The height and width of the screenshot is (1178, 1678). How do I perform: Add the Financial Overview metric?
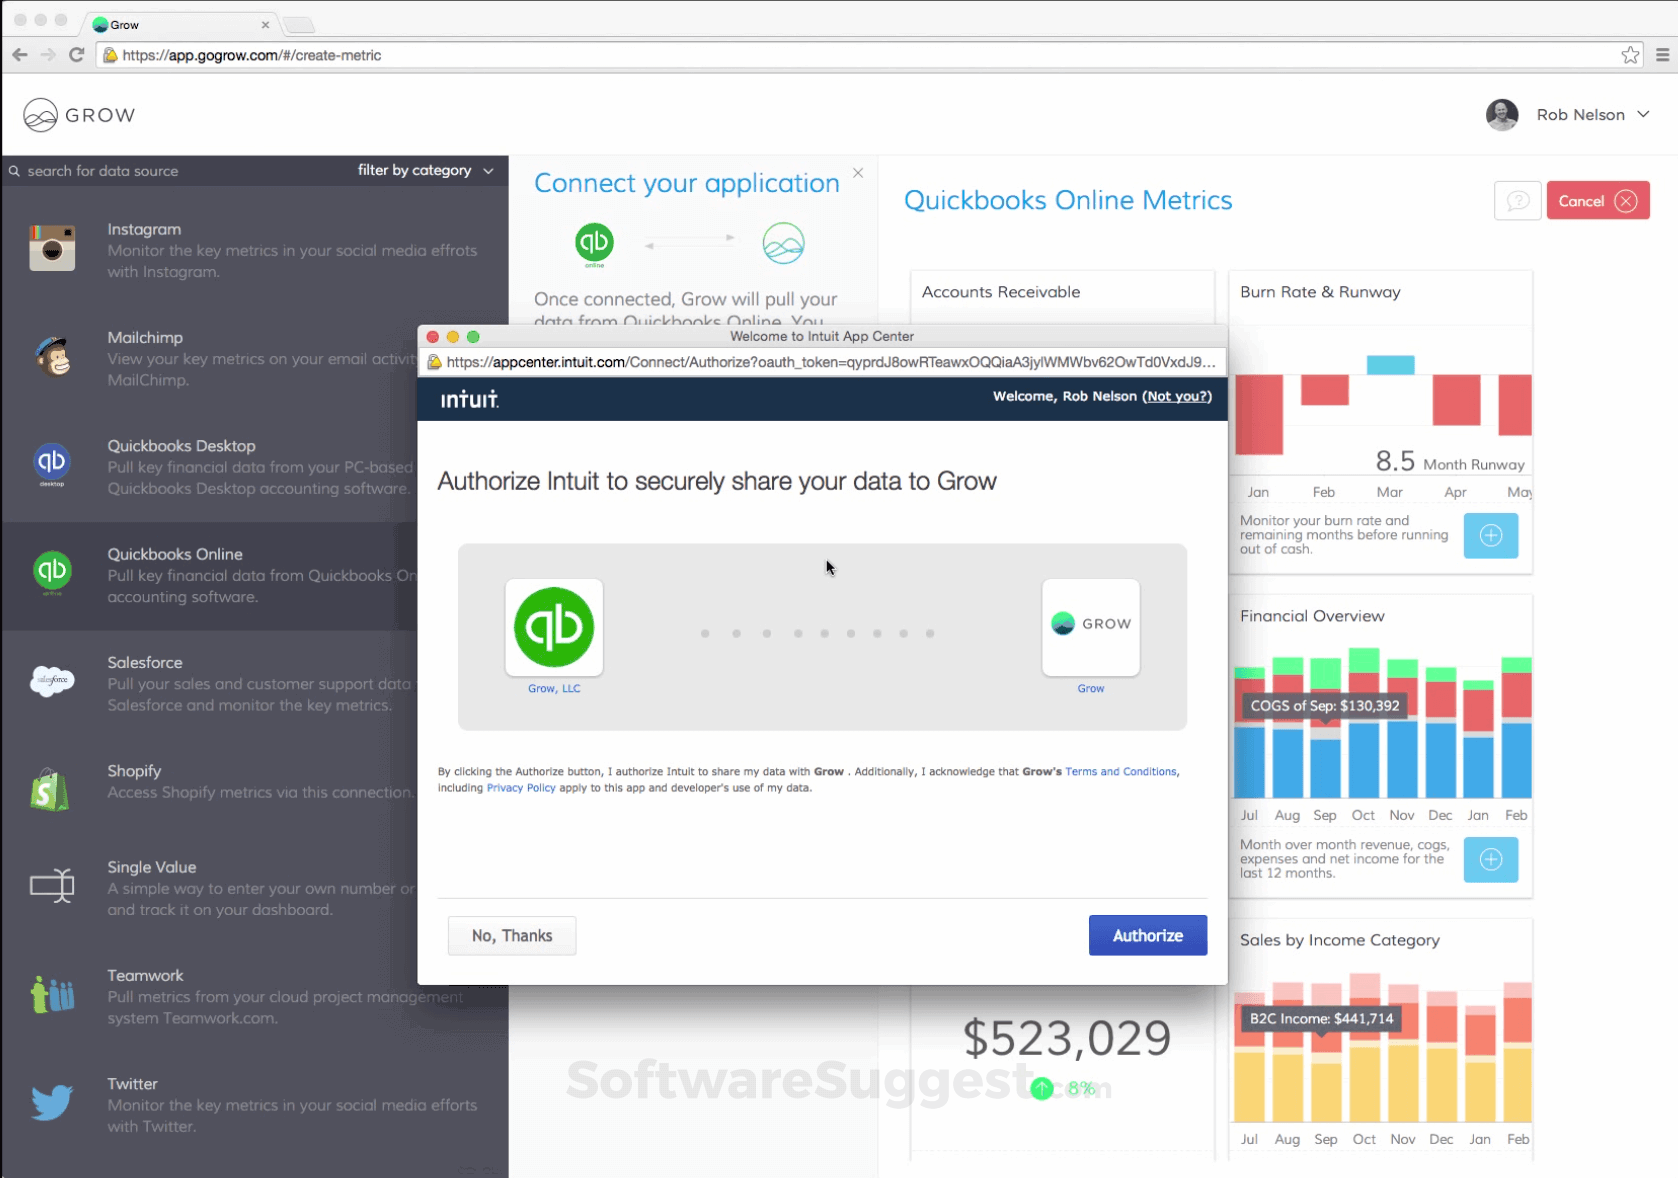point(1490,859)
